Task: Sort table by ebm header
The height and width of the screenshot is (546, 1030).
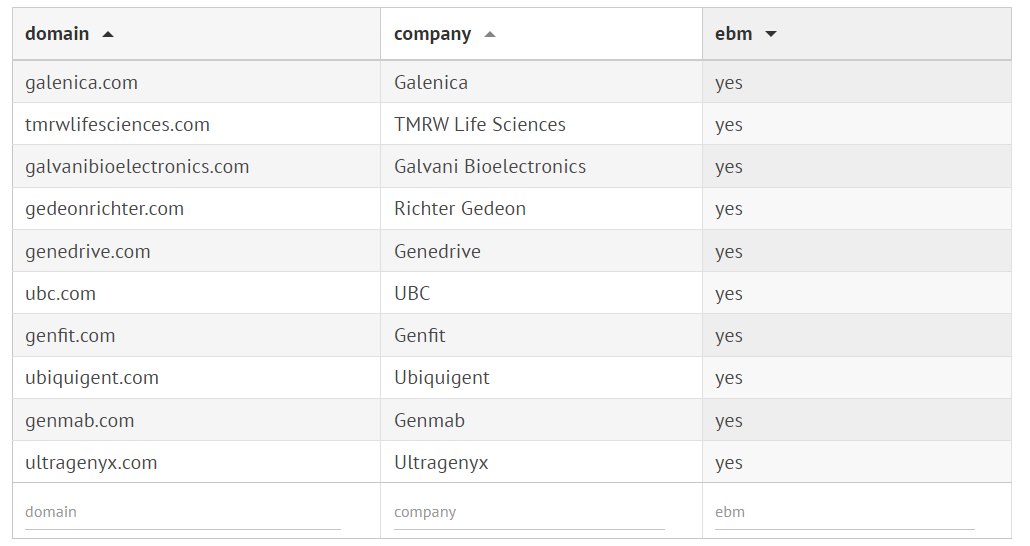Action: point(733,34)
